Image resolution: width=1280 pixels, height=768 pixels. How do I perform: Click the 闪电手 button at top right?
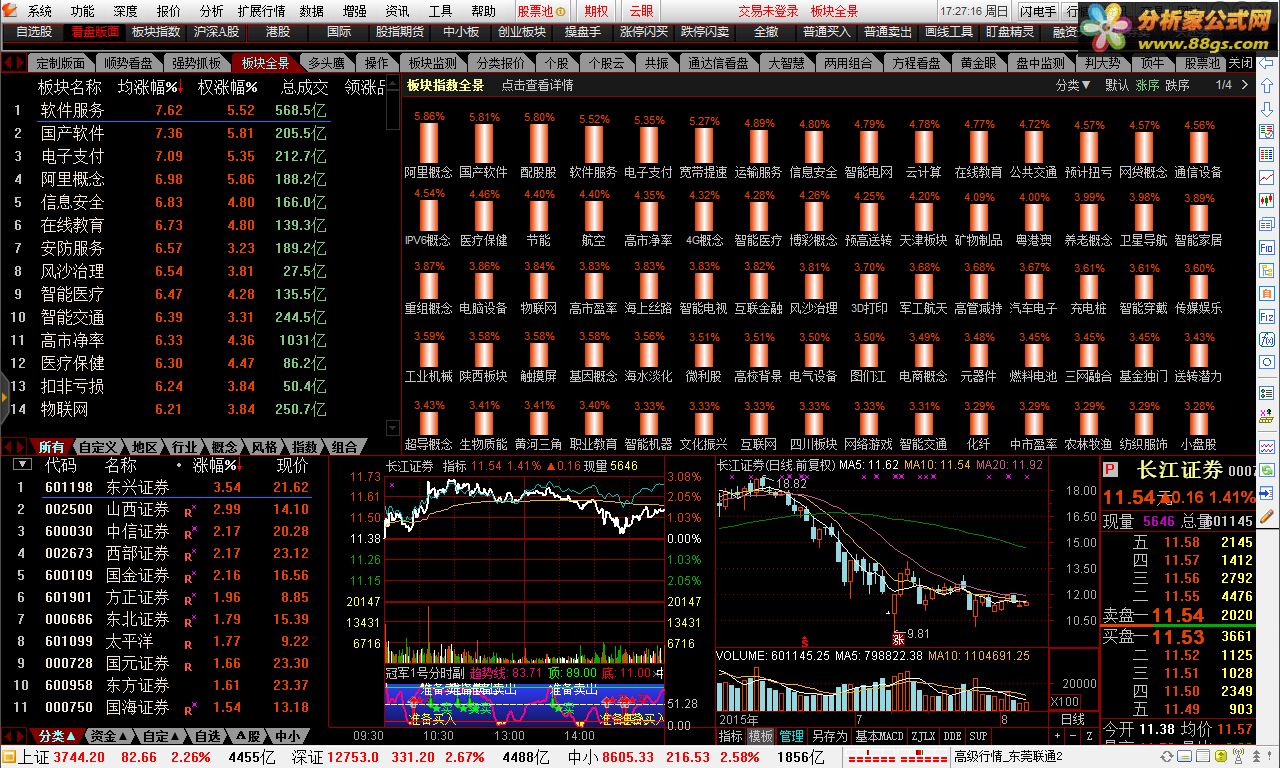click(1037, 11)
